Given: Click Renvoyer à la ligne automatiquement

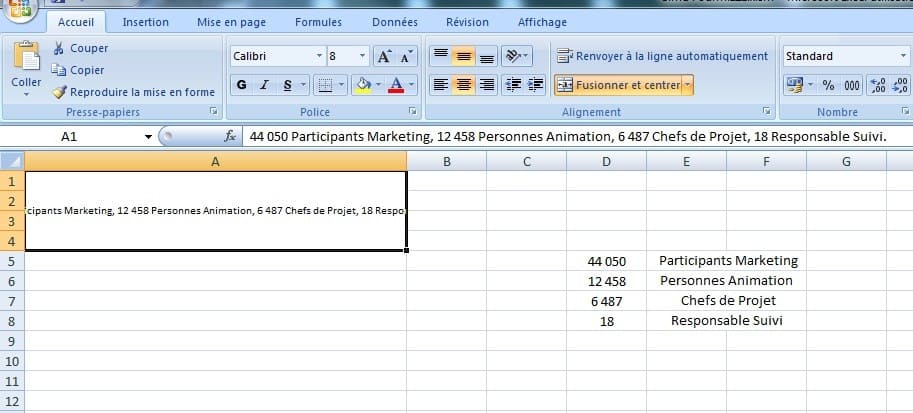Looking at the screenshot, I should point(662,56).
